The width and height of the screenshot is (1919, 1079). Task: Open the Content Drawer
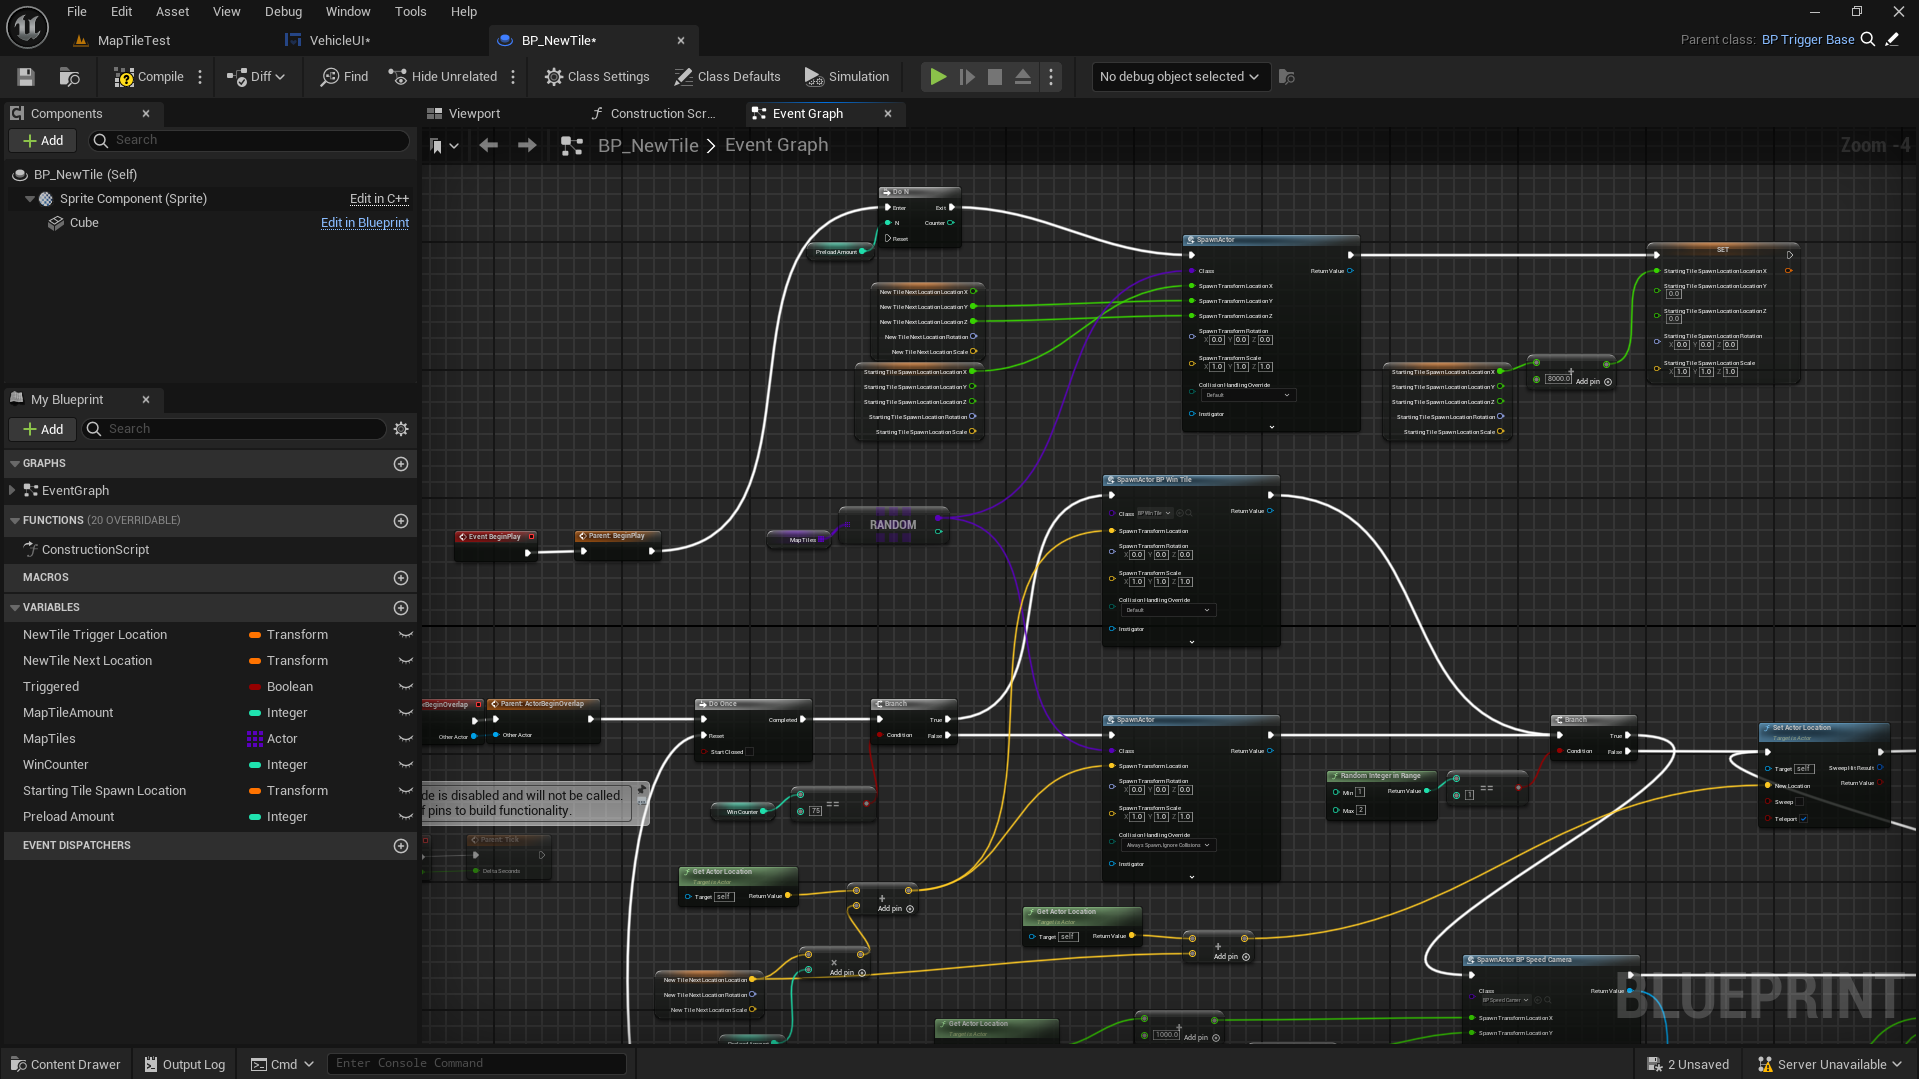pos(66,1065)
